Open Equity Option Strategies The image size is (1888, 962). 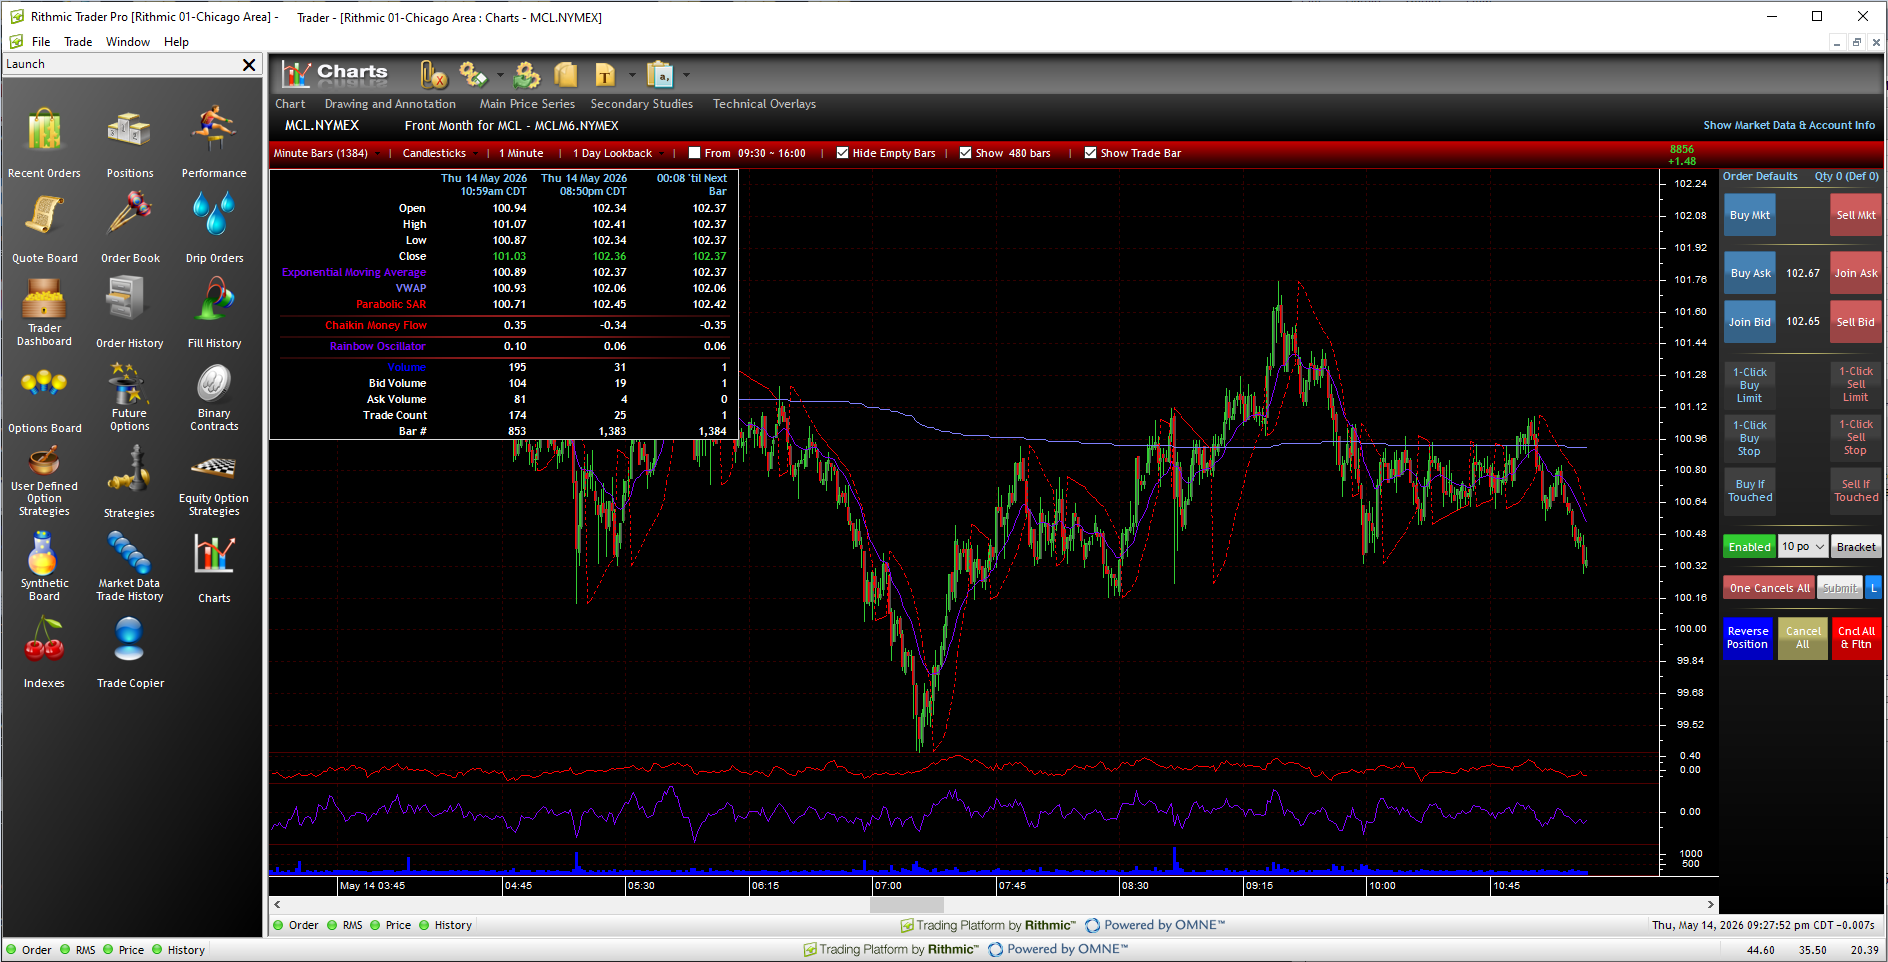(214, 486)
